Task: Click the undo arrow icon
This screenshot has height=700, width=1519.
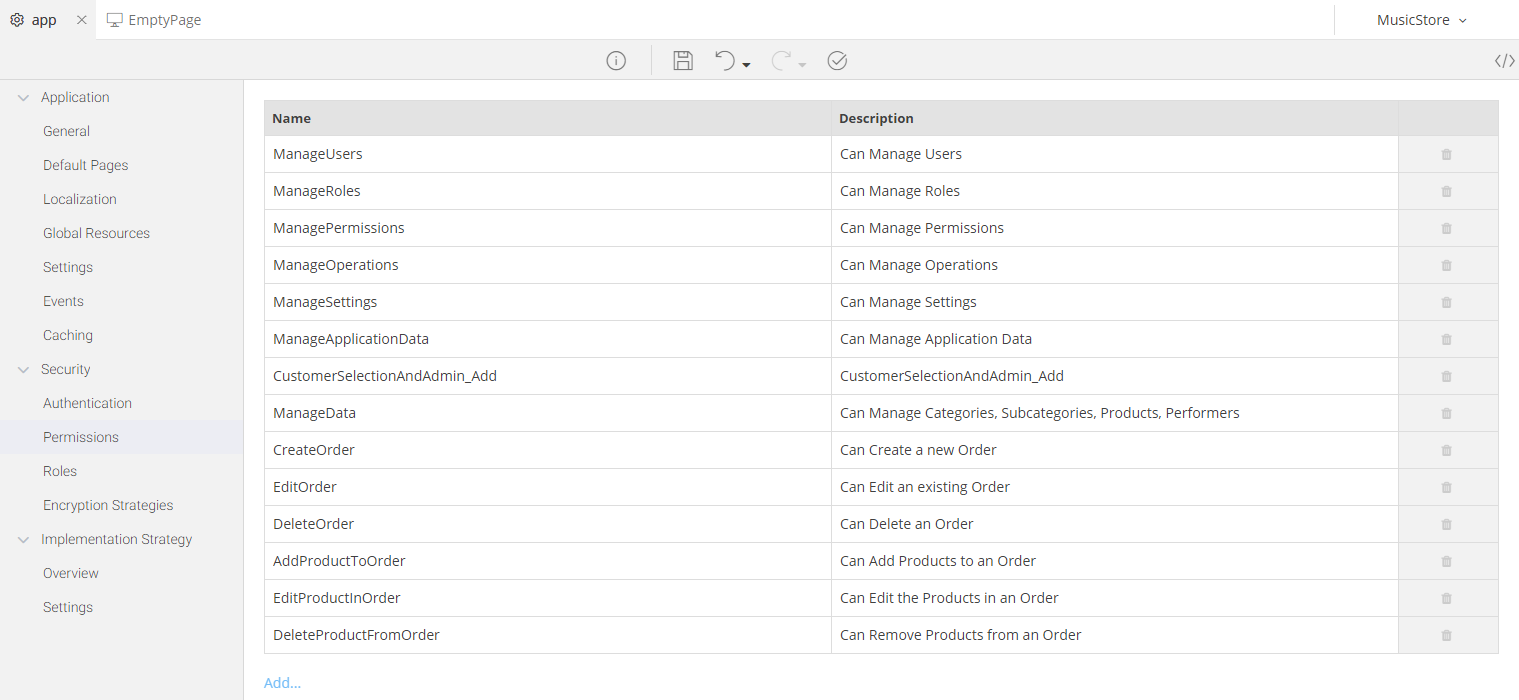Action: click(x=725, y=61)
